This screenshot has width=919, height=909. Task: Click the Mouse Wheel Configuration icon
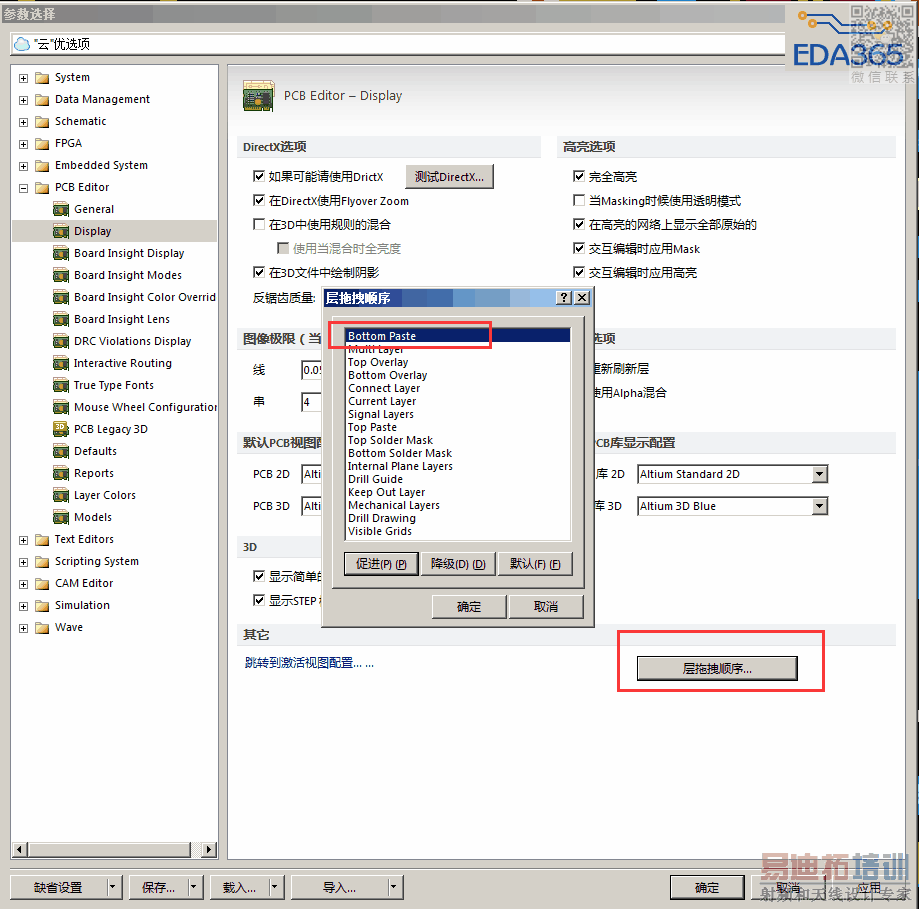tap(61, 407)
